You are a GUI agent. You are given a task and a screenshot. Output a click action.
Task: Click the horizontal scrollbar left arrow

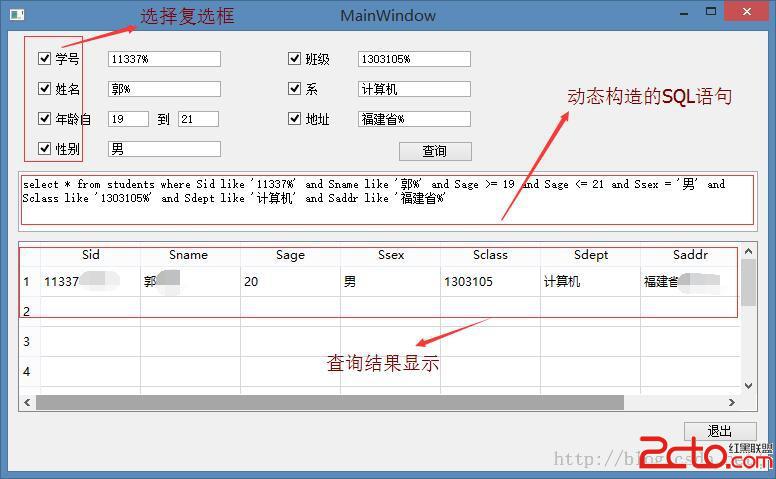pyautogui.click(x=27, y=403)
